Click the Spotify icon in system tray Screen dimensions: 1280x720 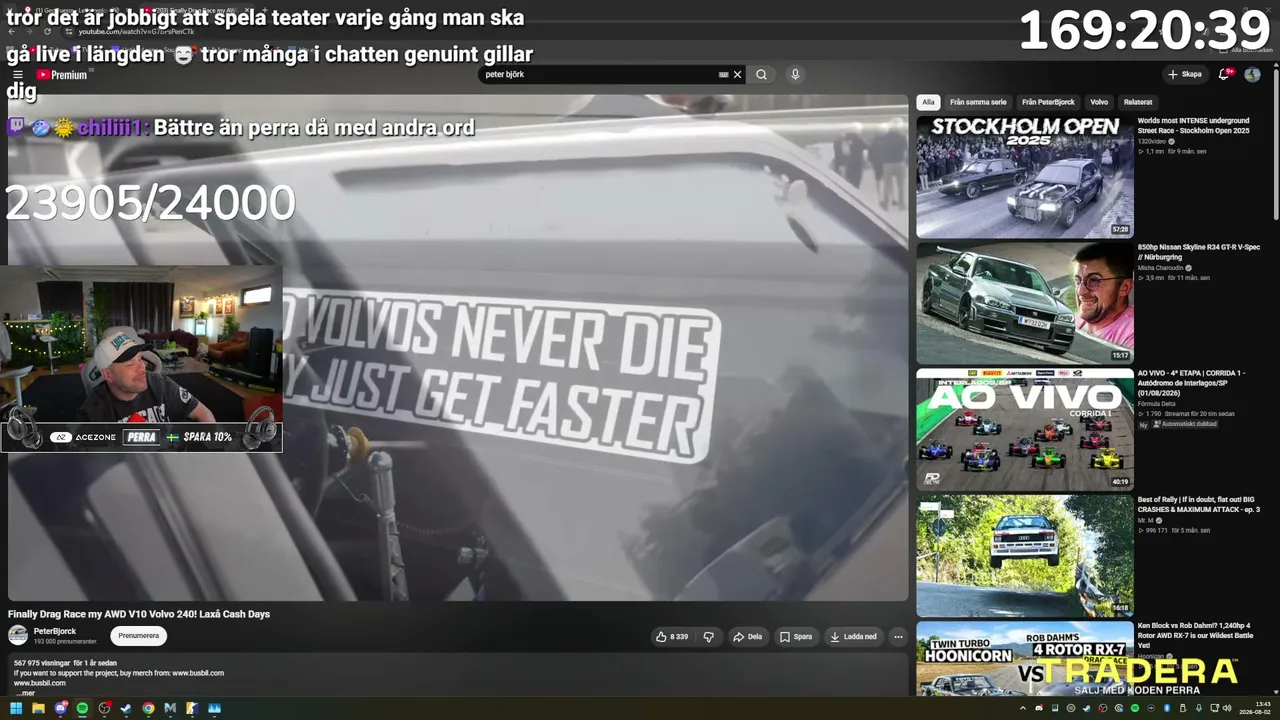coord(1135,708)
